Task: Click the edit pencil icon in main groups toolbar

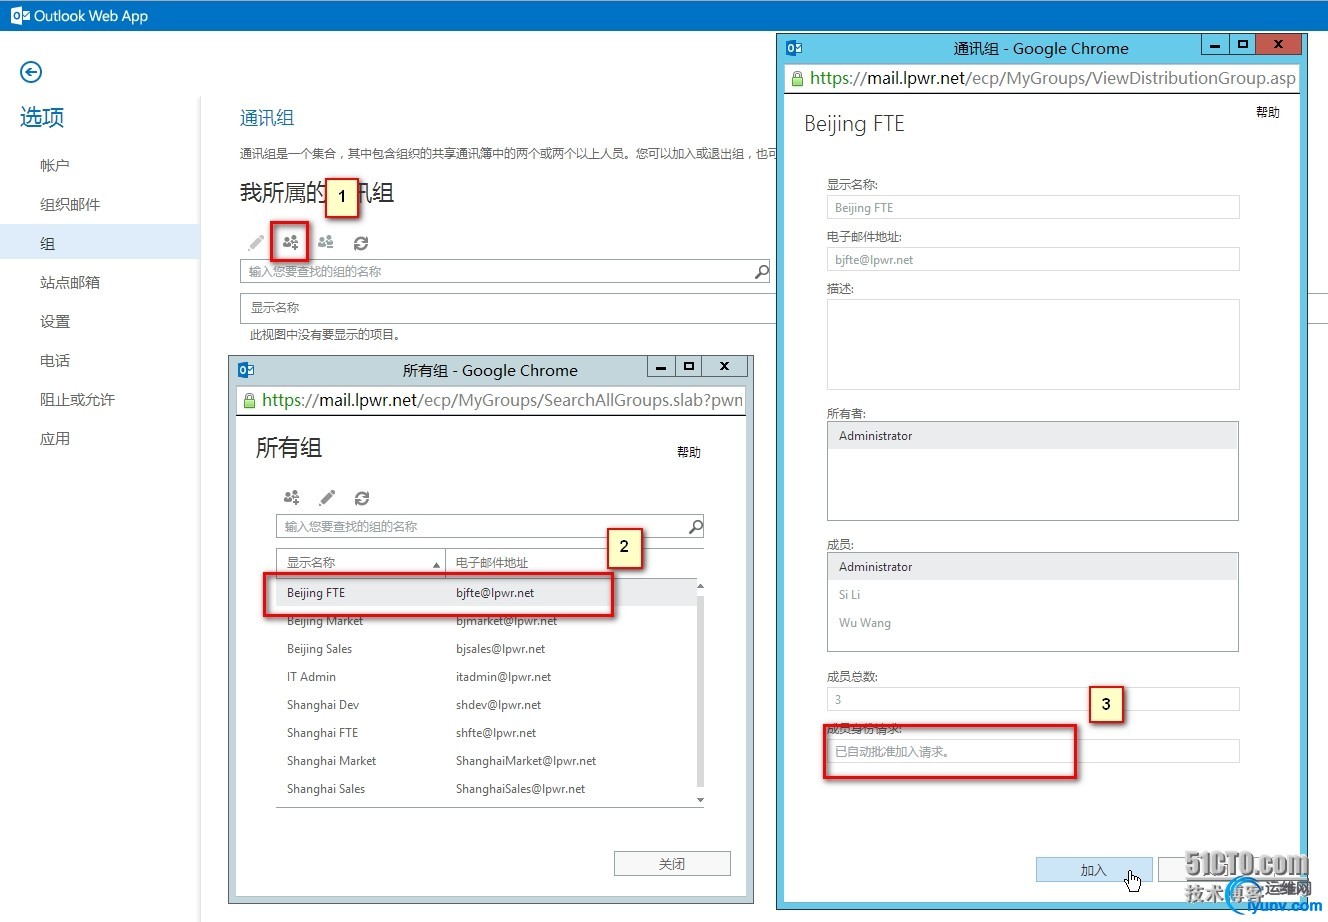Action: [x=256, y=242]
